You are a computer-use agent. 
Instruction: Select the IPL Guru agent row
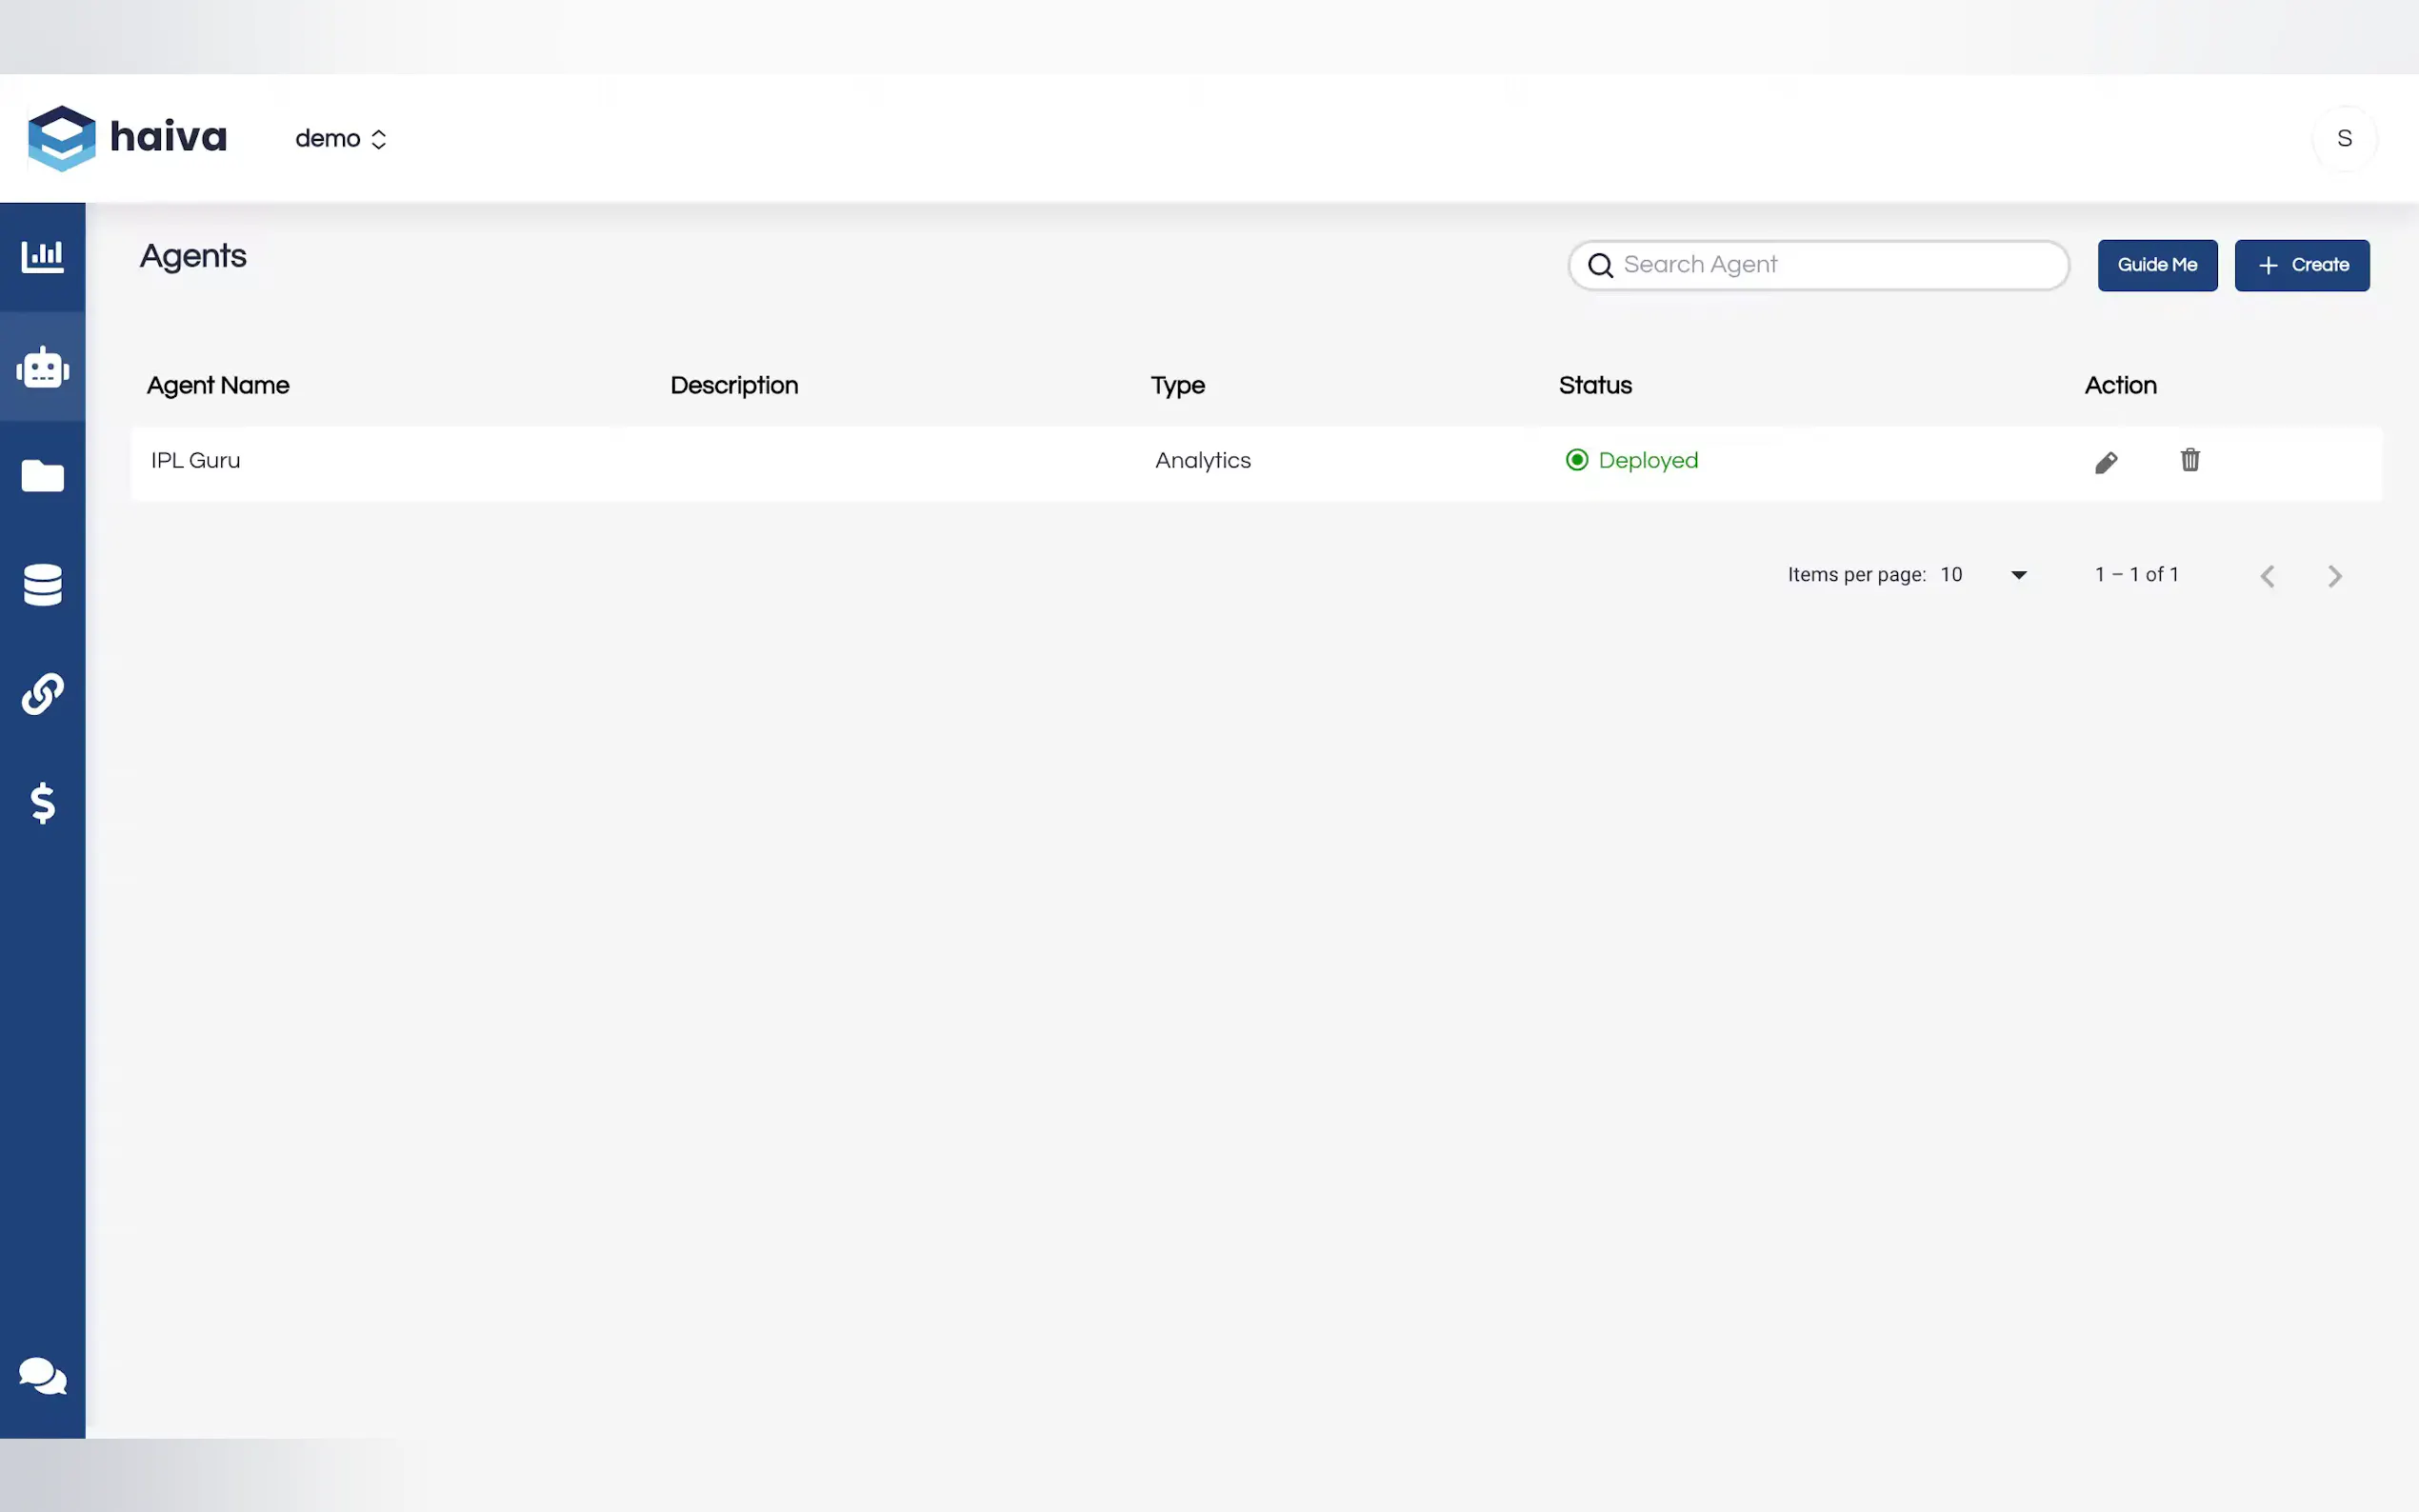(196, 461)
